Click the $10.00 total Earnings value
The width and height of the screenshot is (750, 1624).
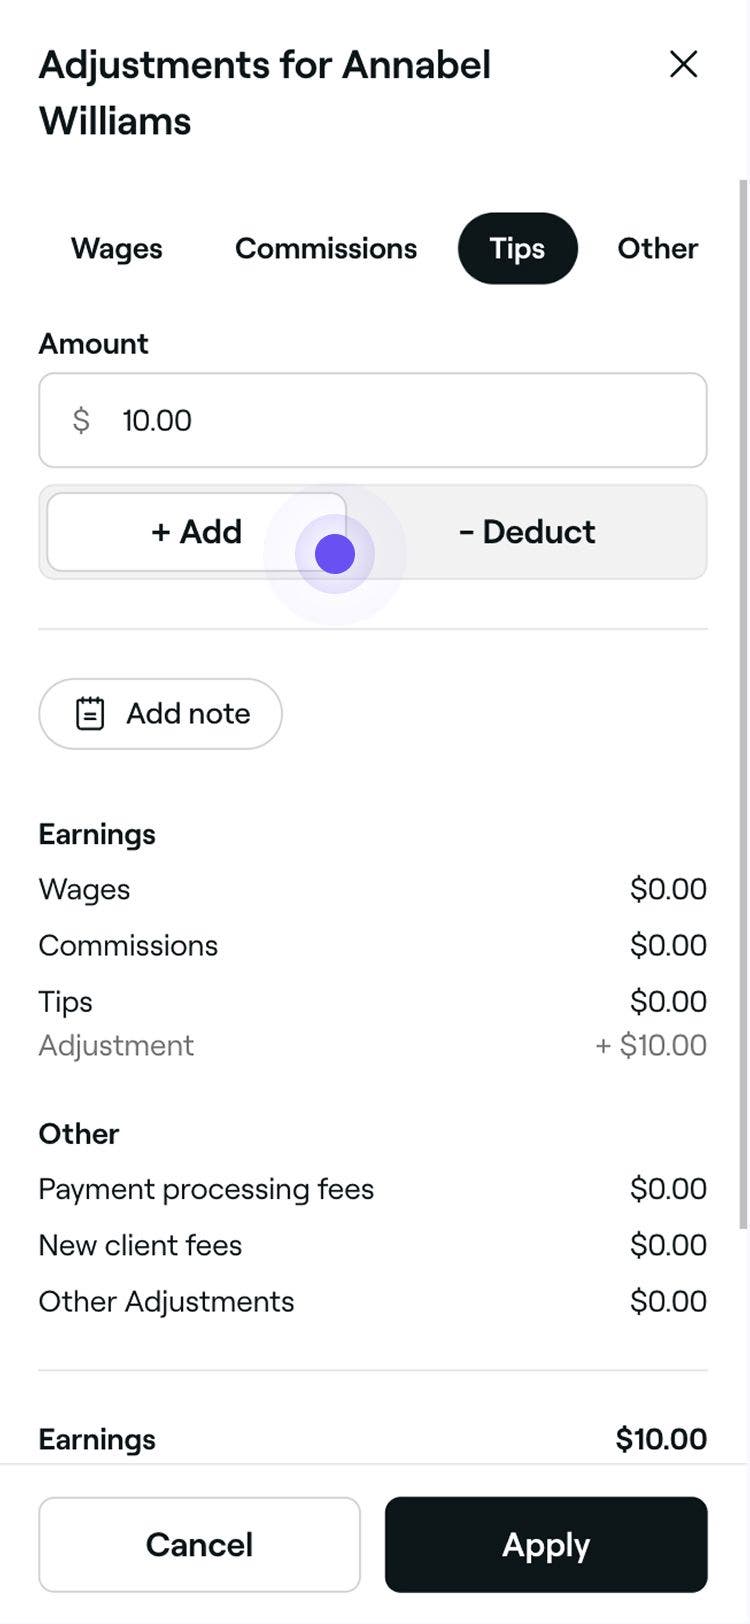point(661,1440)
